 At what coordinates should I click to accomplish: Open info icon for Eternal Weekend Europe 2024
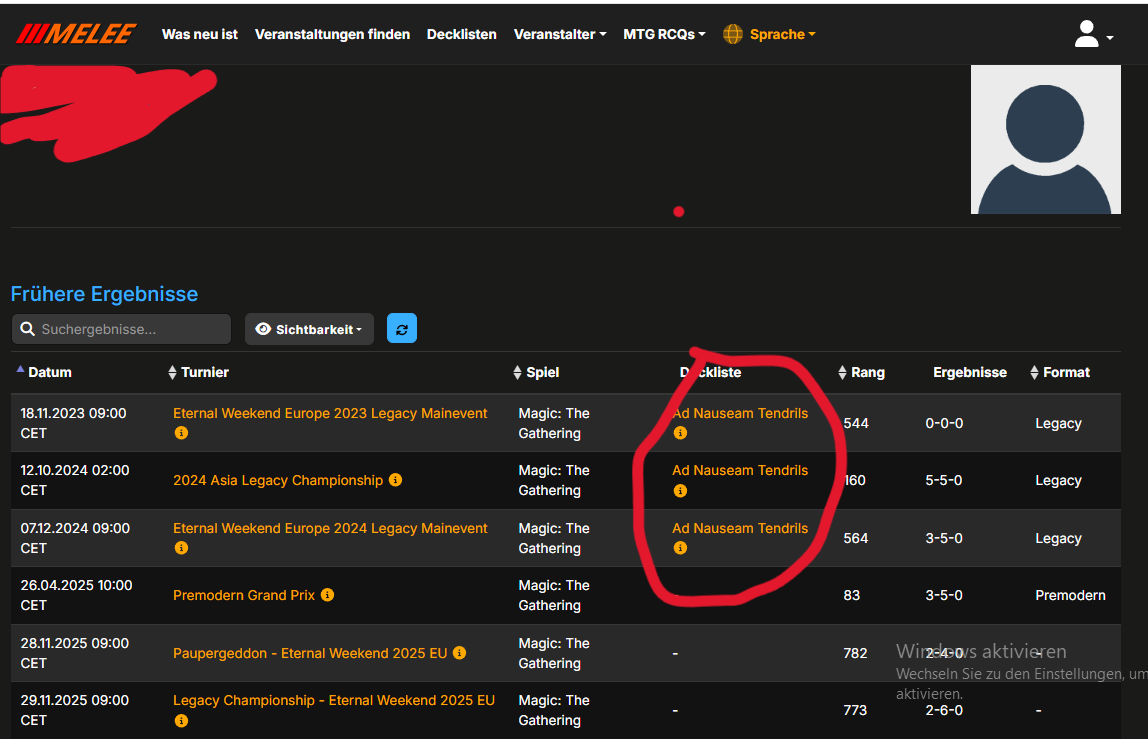[x=182, y=548]
